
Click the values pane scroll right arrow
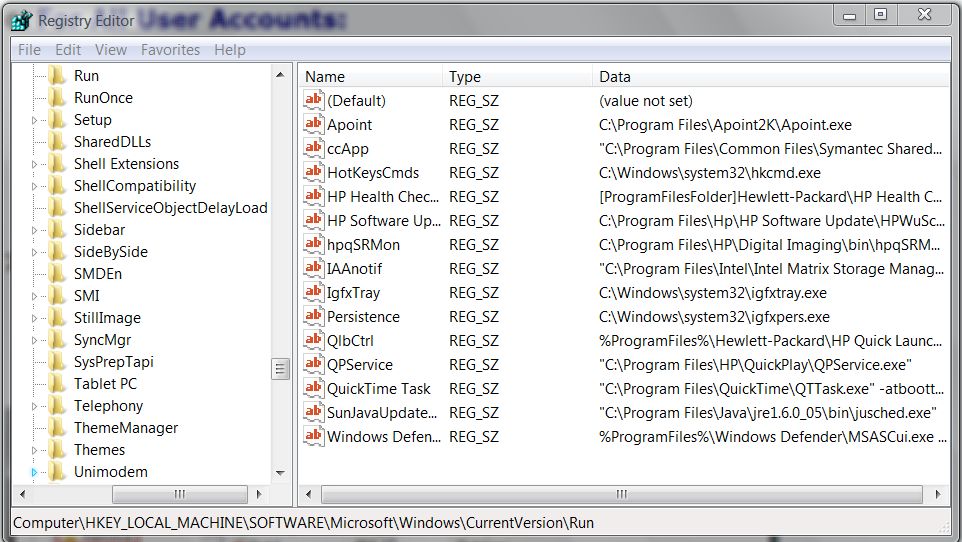click(x=937, y=494)
